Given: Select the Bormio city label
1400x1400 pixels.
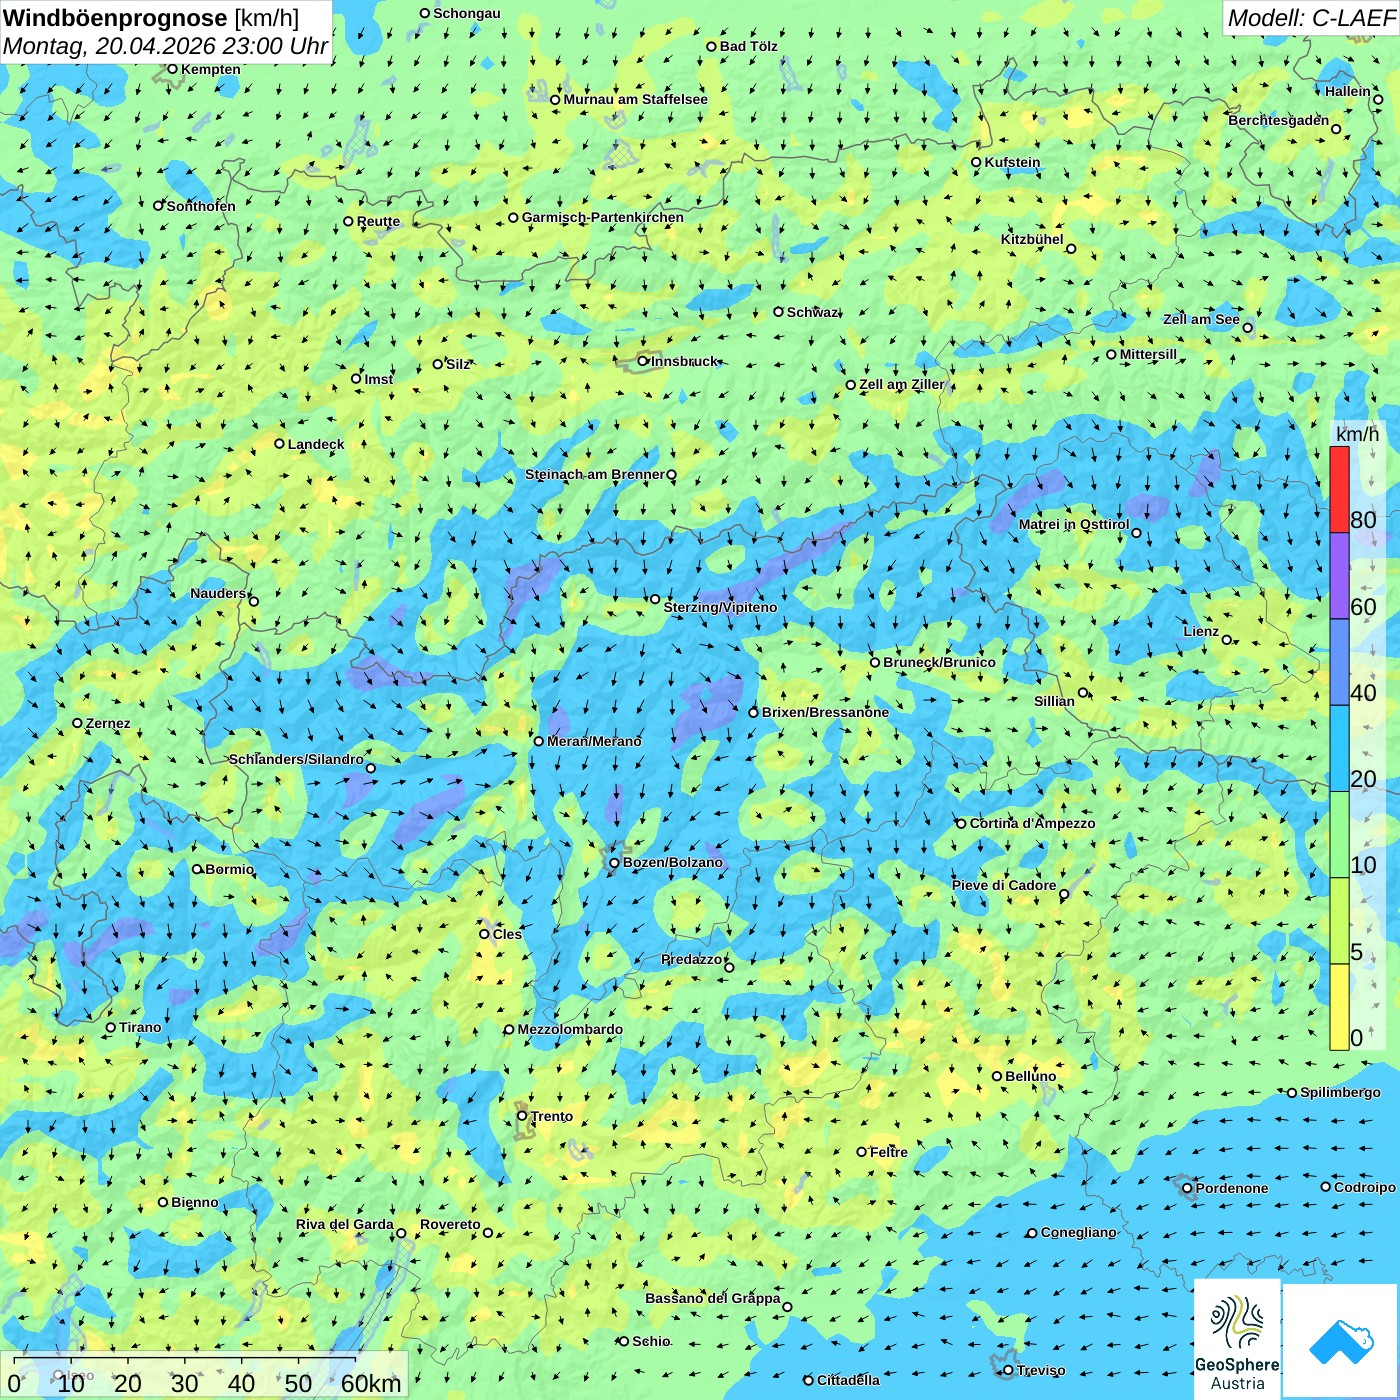Looking at the screenshot, I should click(229, 869).
